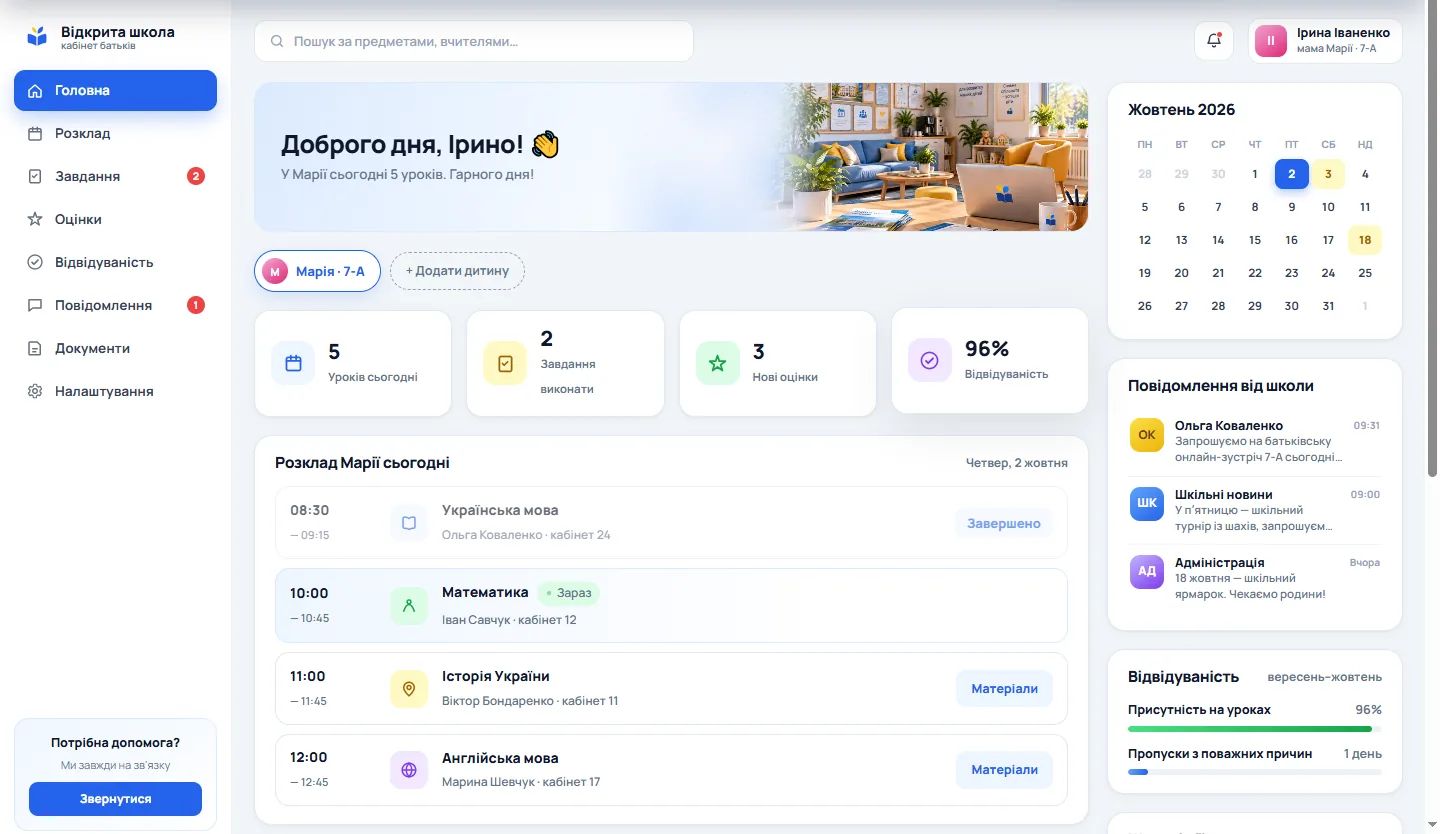This screenshot has height=834, width=1440.
Task: Click the globe icon for Англійська мова
Action: [408, 770]
